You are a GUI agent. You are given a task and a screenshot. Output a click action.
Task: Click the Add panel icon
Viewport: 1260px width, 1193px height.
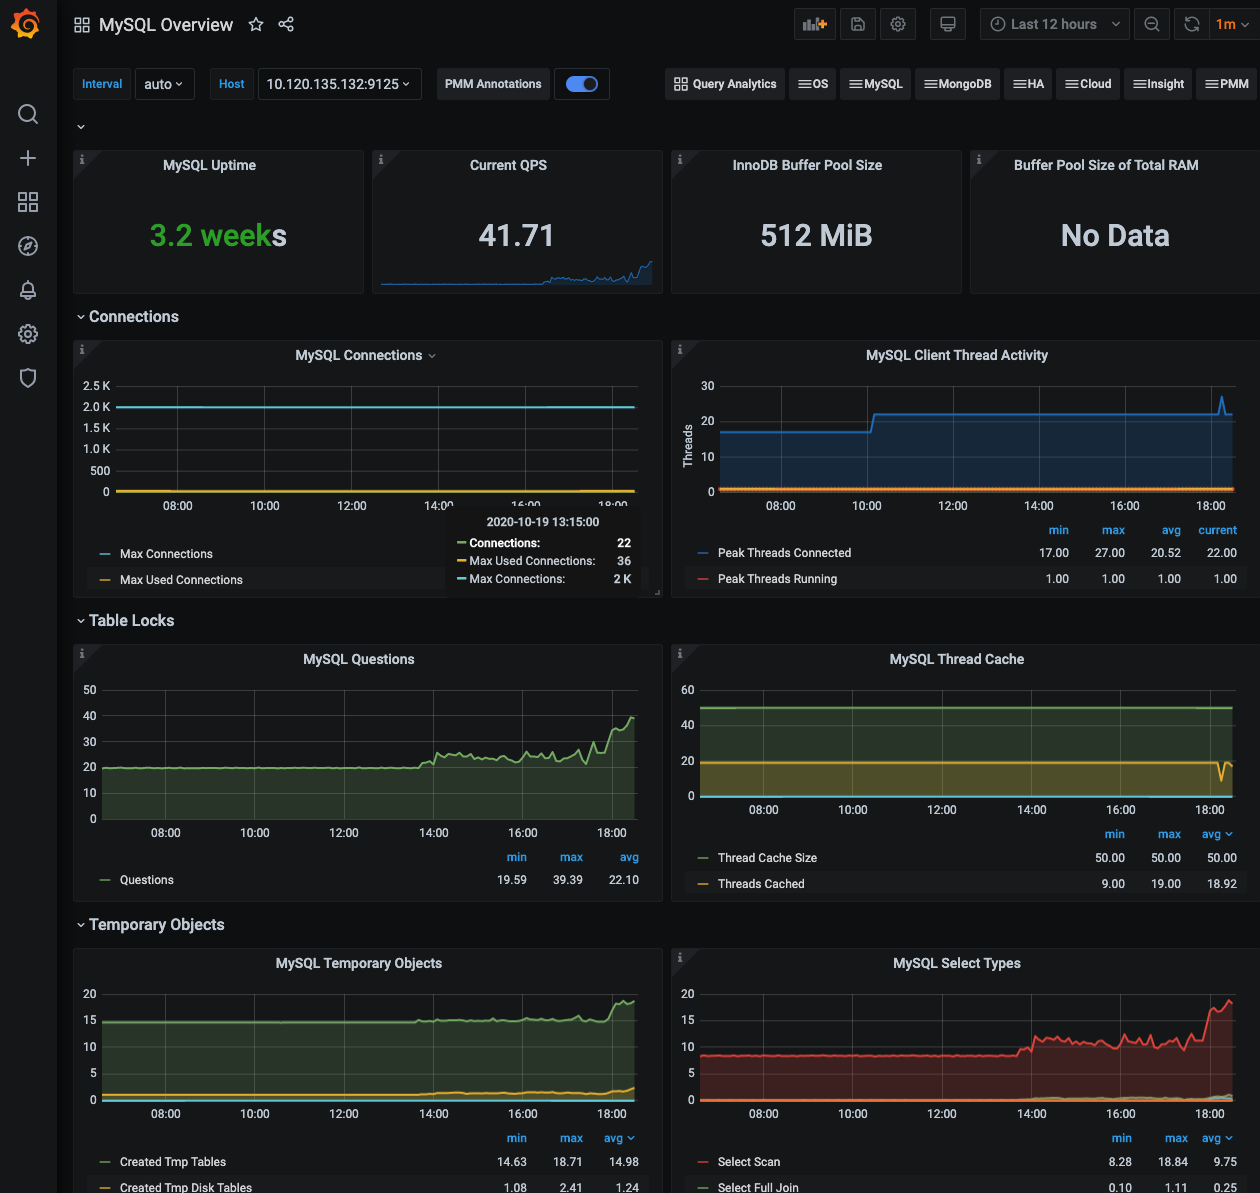pos(814,24)
